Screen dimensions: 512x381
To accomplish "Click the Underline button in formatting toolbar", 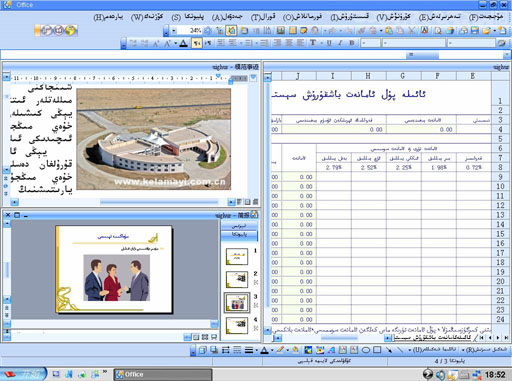I will (x=329, y=43).
